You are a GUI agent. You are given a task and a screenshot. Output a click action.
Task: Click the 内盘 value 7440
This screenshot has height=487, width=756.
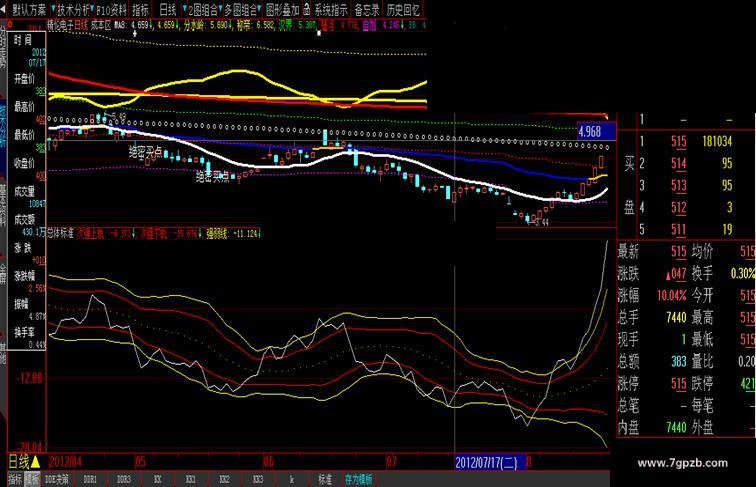click(676, 427)
